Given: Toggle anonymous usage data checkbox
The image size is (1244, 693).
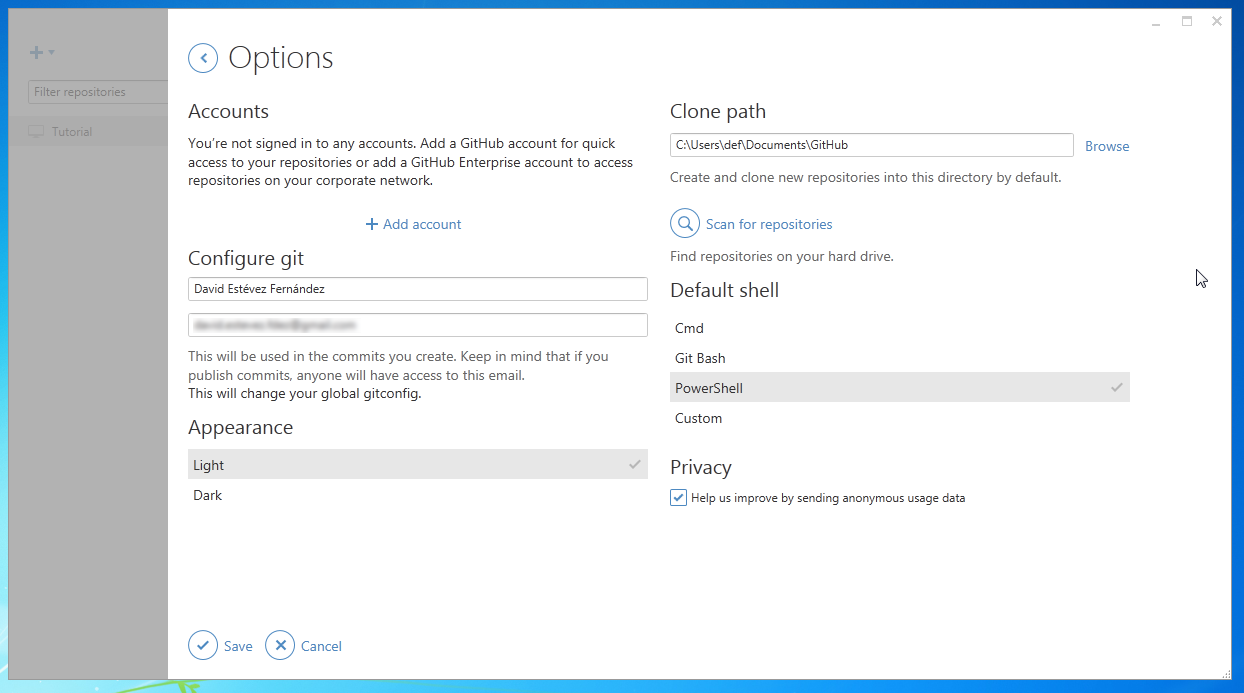Looking at the screenshot, I should pyautogui.click(x=679, y=498).
